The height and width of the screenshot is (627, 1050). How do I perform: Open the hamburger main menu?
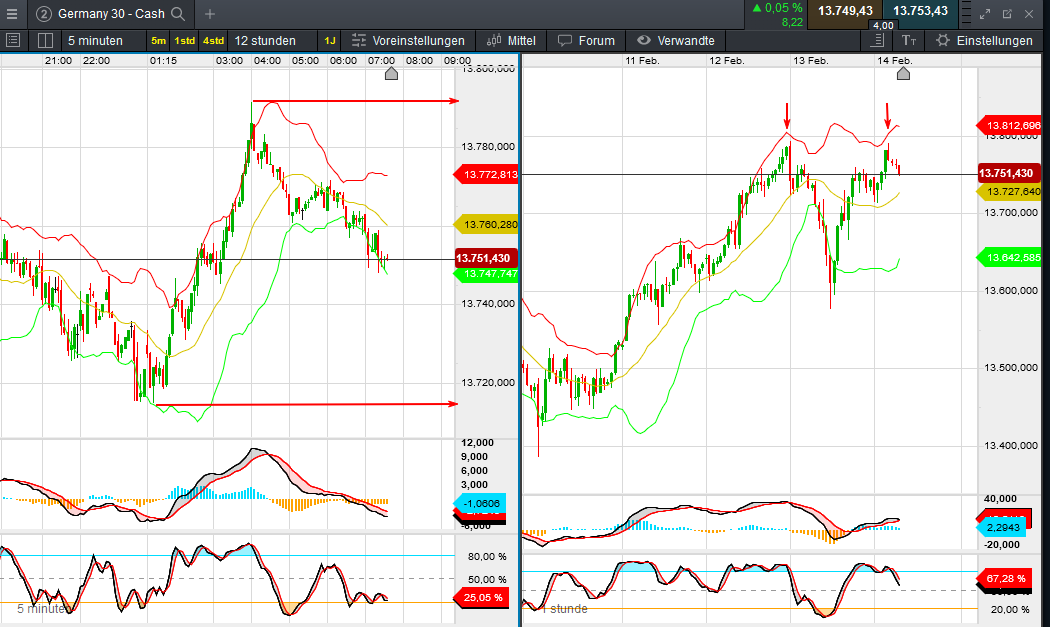click(x=12, y=13)
